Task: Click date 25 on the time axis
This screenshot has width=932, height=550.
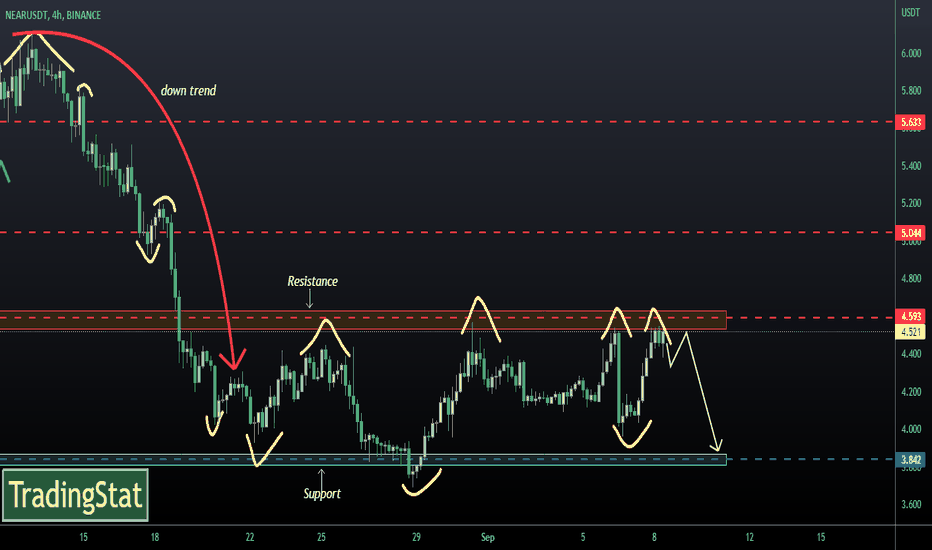Action: click(x=321, y=538)
